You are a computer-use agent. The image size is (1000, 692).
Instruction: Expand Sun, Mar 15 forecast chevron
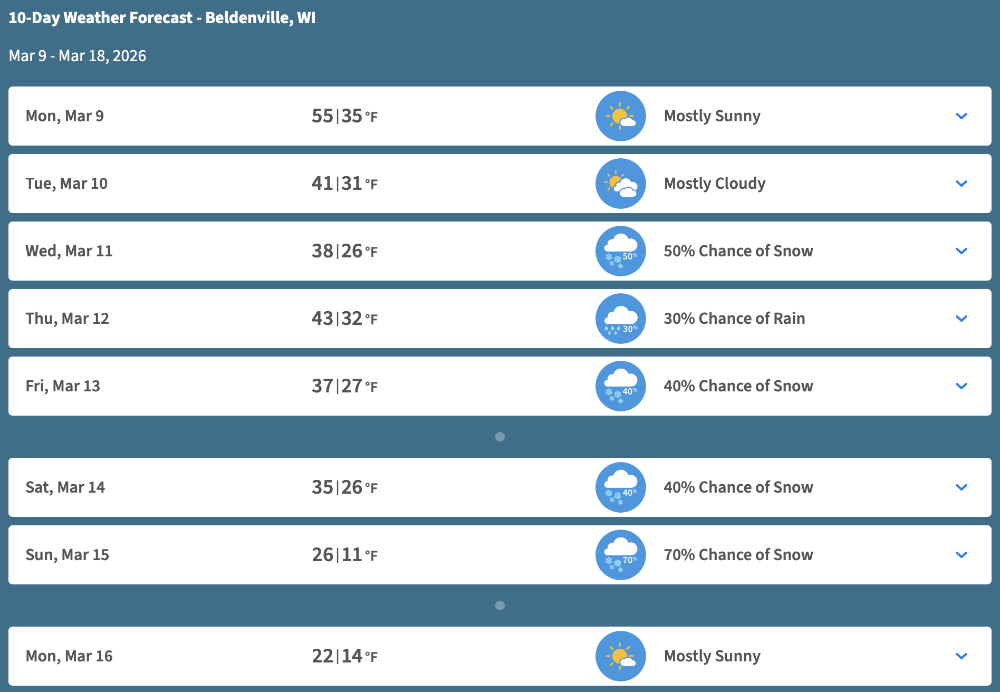coord(961,555)
